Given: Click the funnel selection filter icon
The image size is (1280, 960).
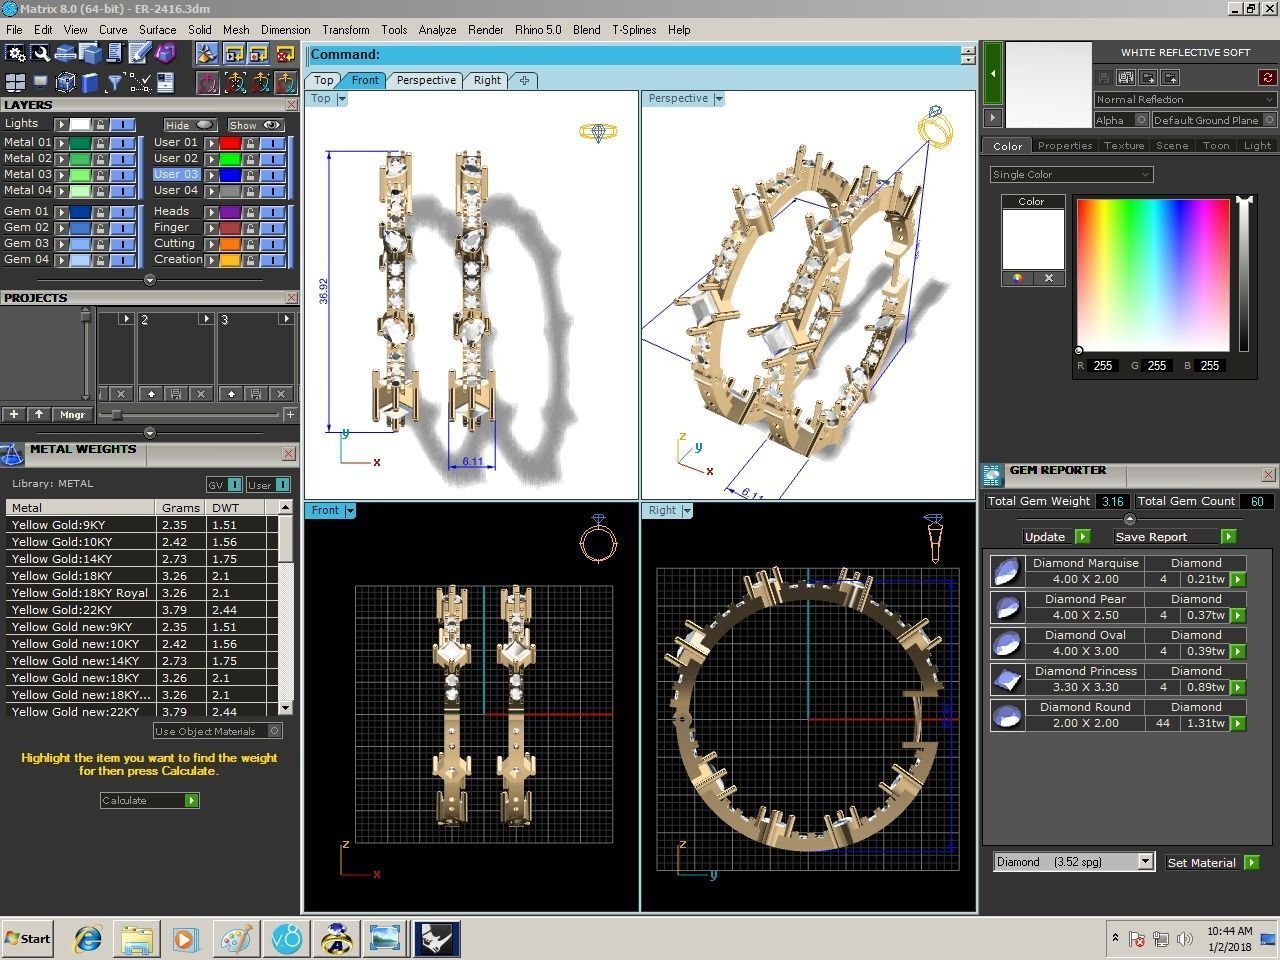Looking at the screenshot, I should coord(115,82).
